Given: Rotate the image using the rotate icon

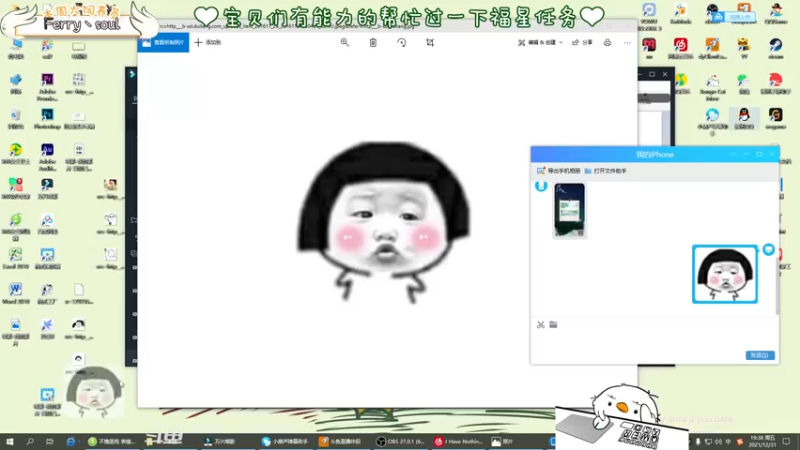Looking at the screenshot, I should 402,42.
